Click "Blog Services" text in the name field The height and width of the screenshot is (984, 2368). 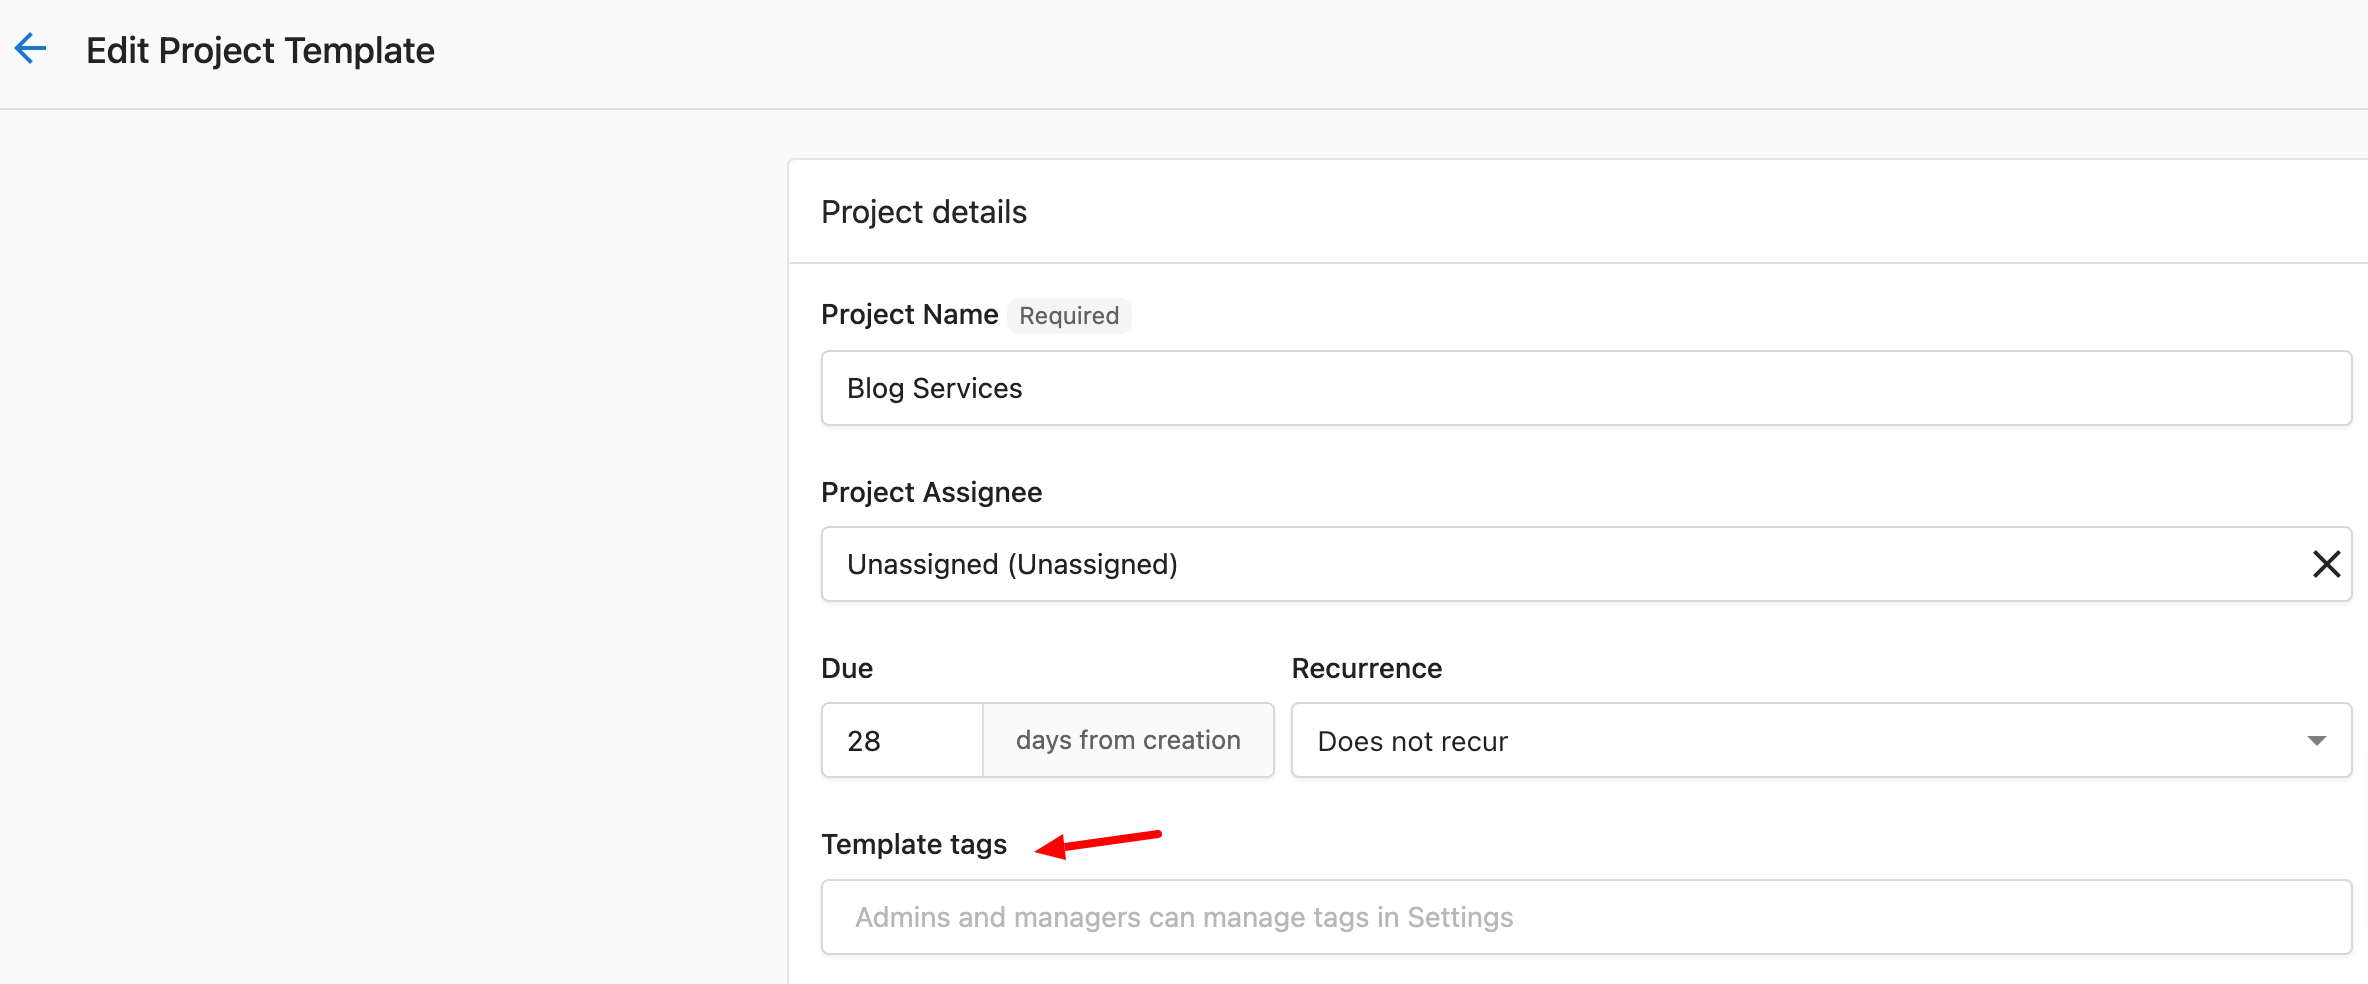click(x=934, y=388)
